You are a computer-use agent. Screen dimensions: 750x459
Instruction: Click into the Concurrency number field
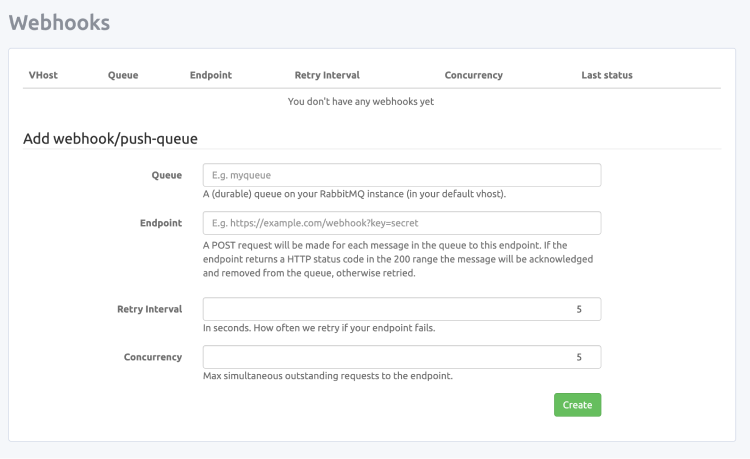tap(401, 357)
